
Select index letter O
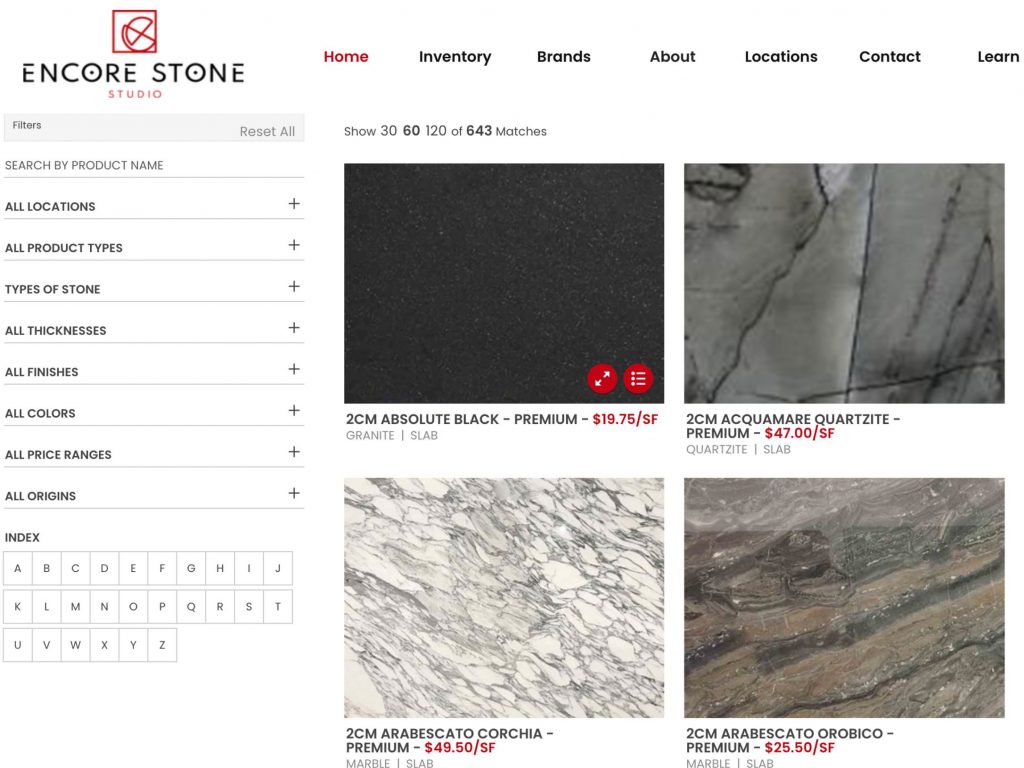coord(133,607)
